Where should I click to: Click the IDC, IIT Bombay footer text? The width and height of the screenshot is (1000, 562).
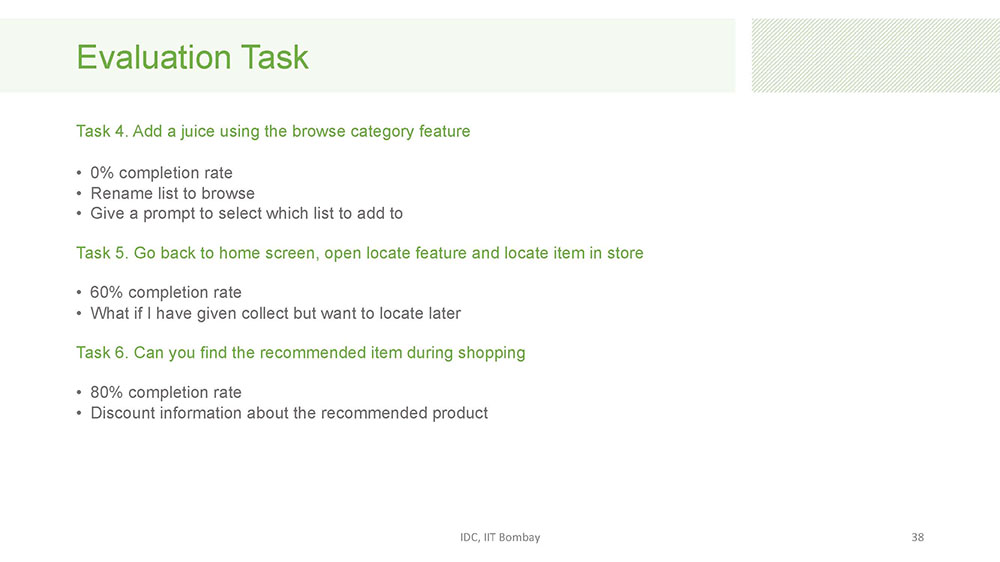pos(500,537)
